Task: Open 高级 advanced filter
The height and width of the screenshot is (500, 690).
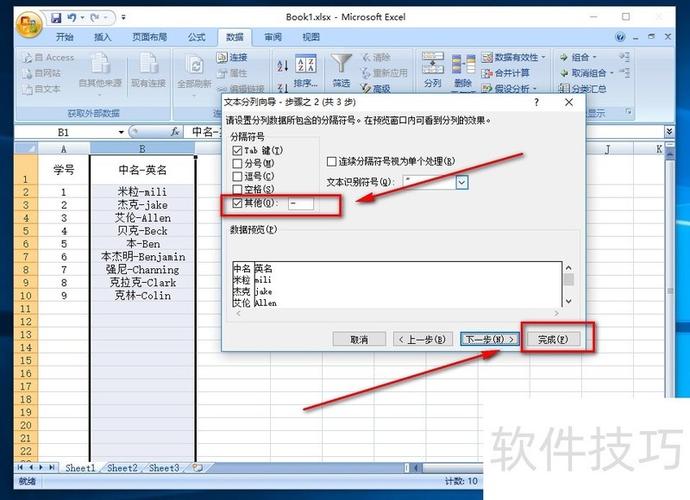Action: (x=376, y=88)
